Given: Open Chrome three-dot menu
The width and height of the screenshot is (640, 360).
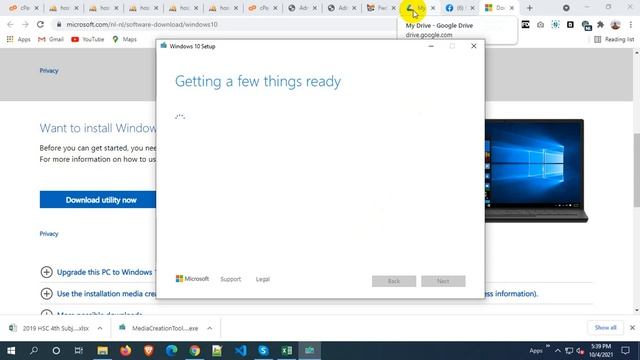Looking at the screenshot, I should coord(631,25).
